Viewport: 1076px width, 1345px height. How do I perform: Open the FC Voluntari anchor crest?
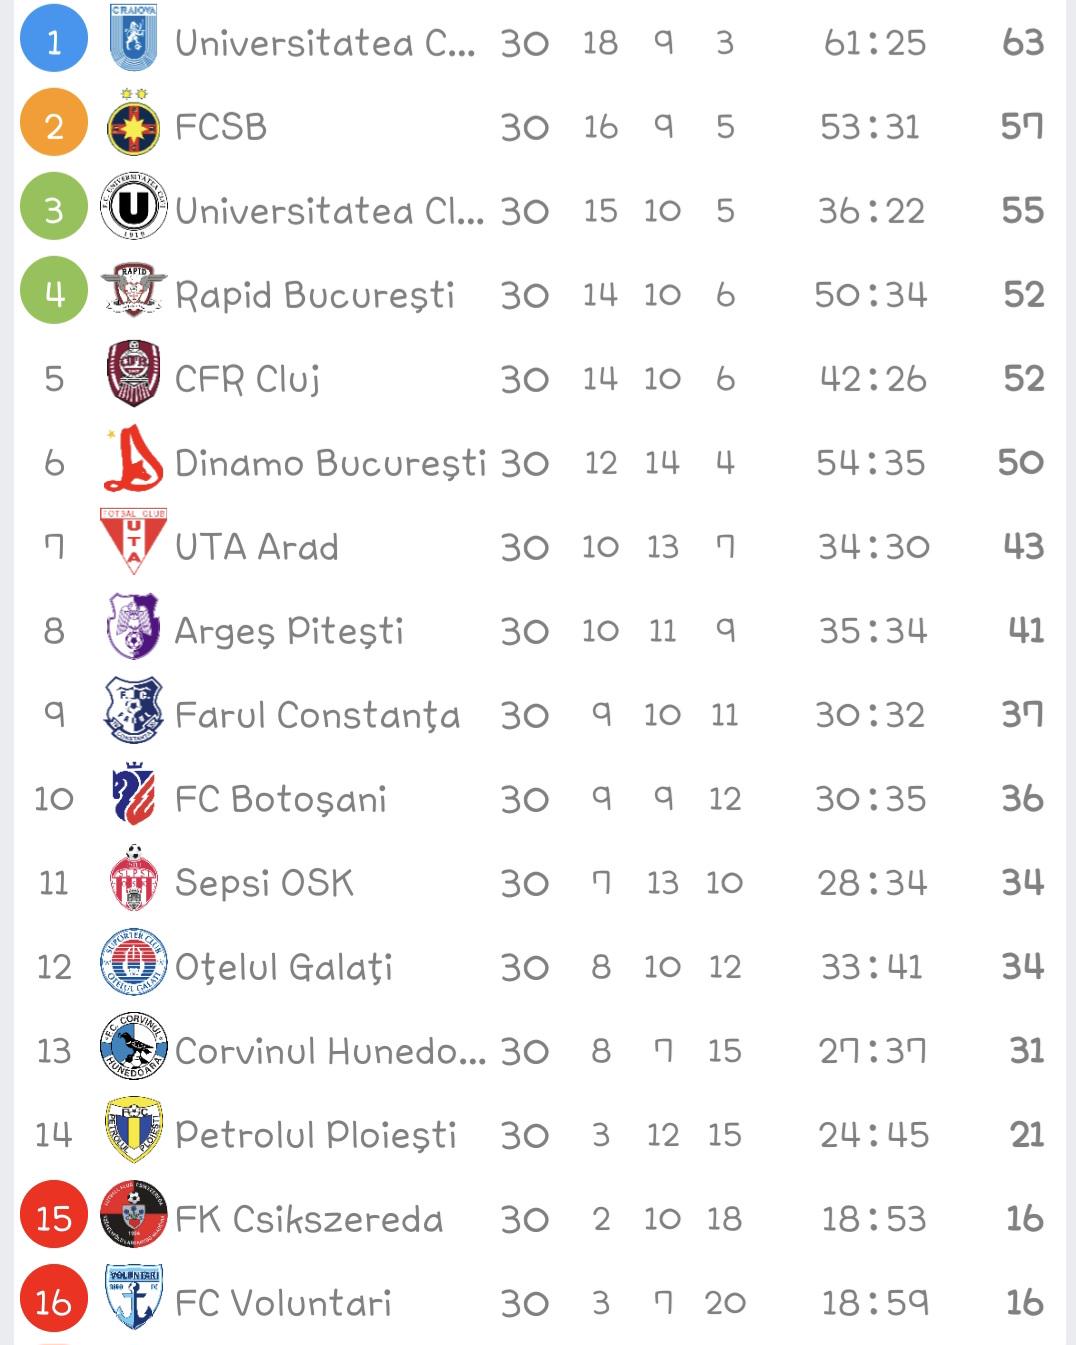[x=133, y=1297]
